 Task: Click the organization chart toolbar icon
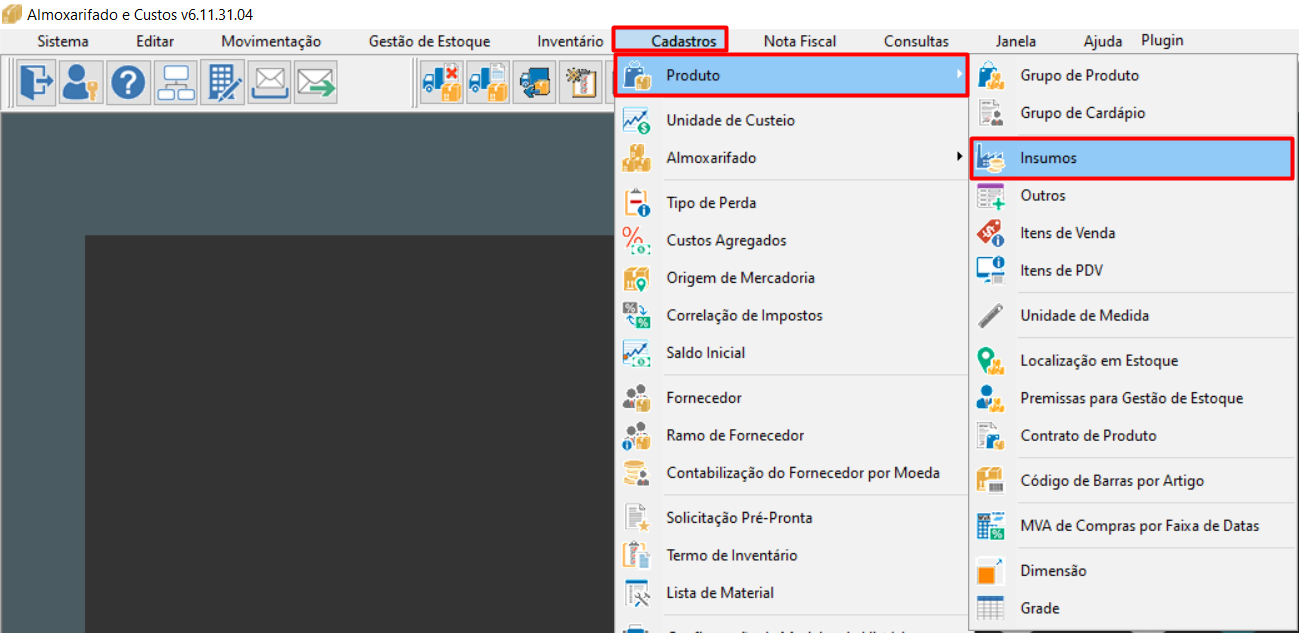[x=176, y=82]
